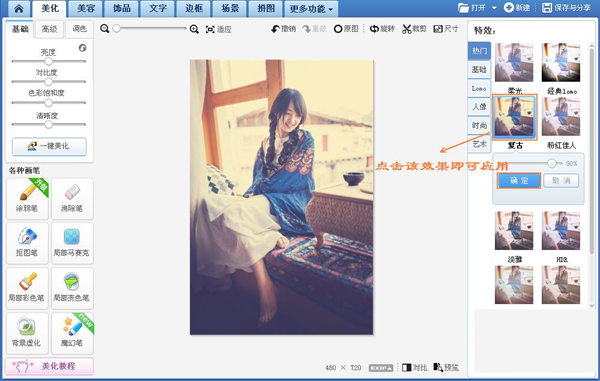
Task: Restore original image with 原图
Action: click(346, 29)
